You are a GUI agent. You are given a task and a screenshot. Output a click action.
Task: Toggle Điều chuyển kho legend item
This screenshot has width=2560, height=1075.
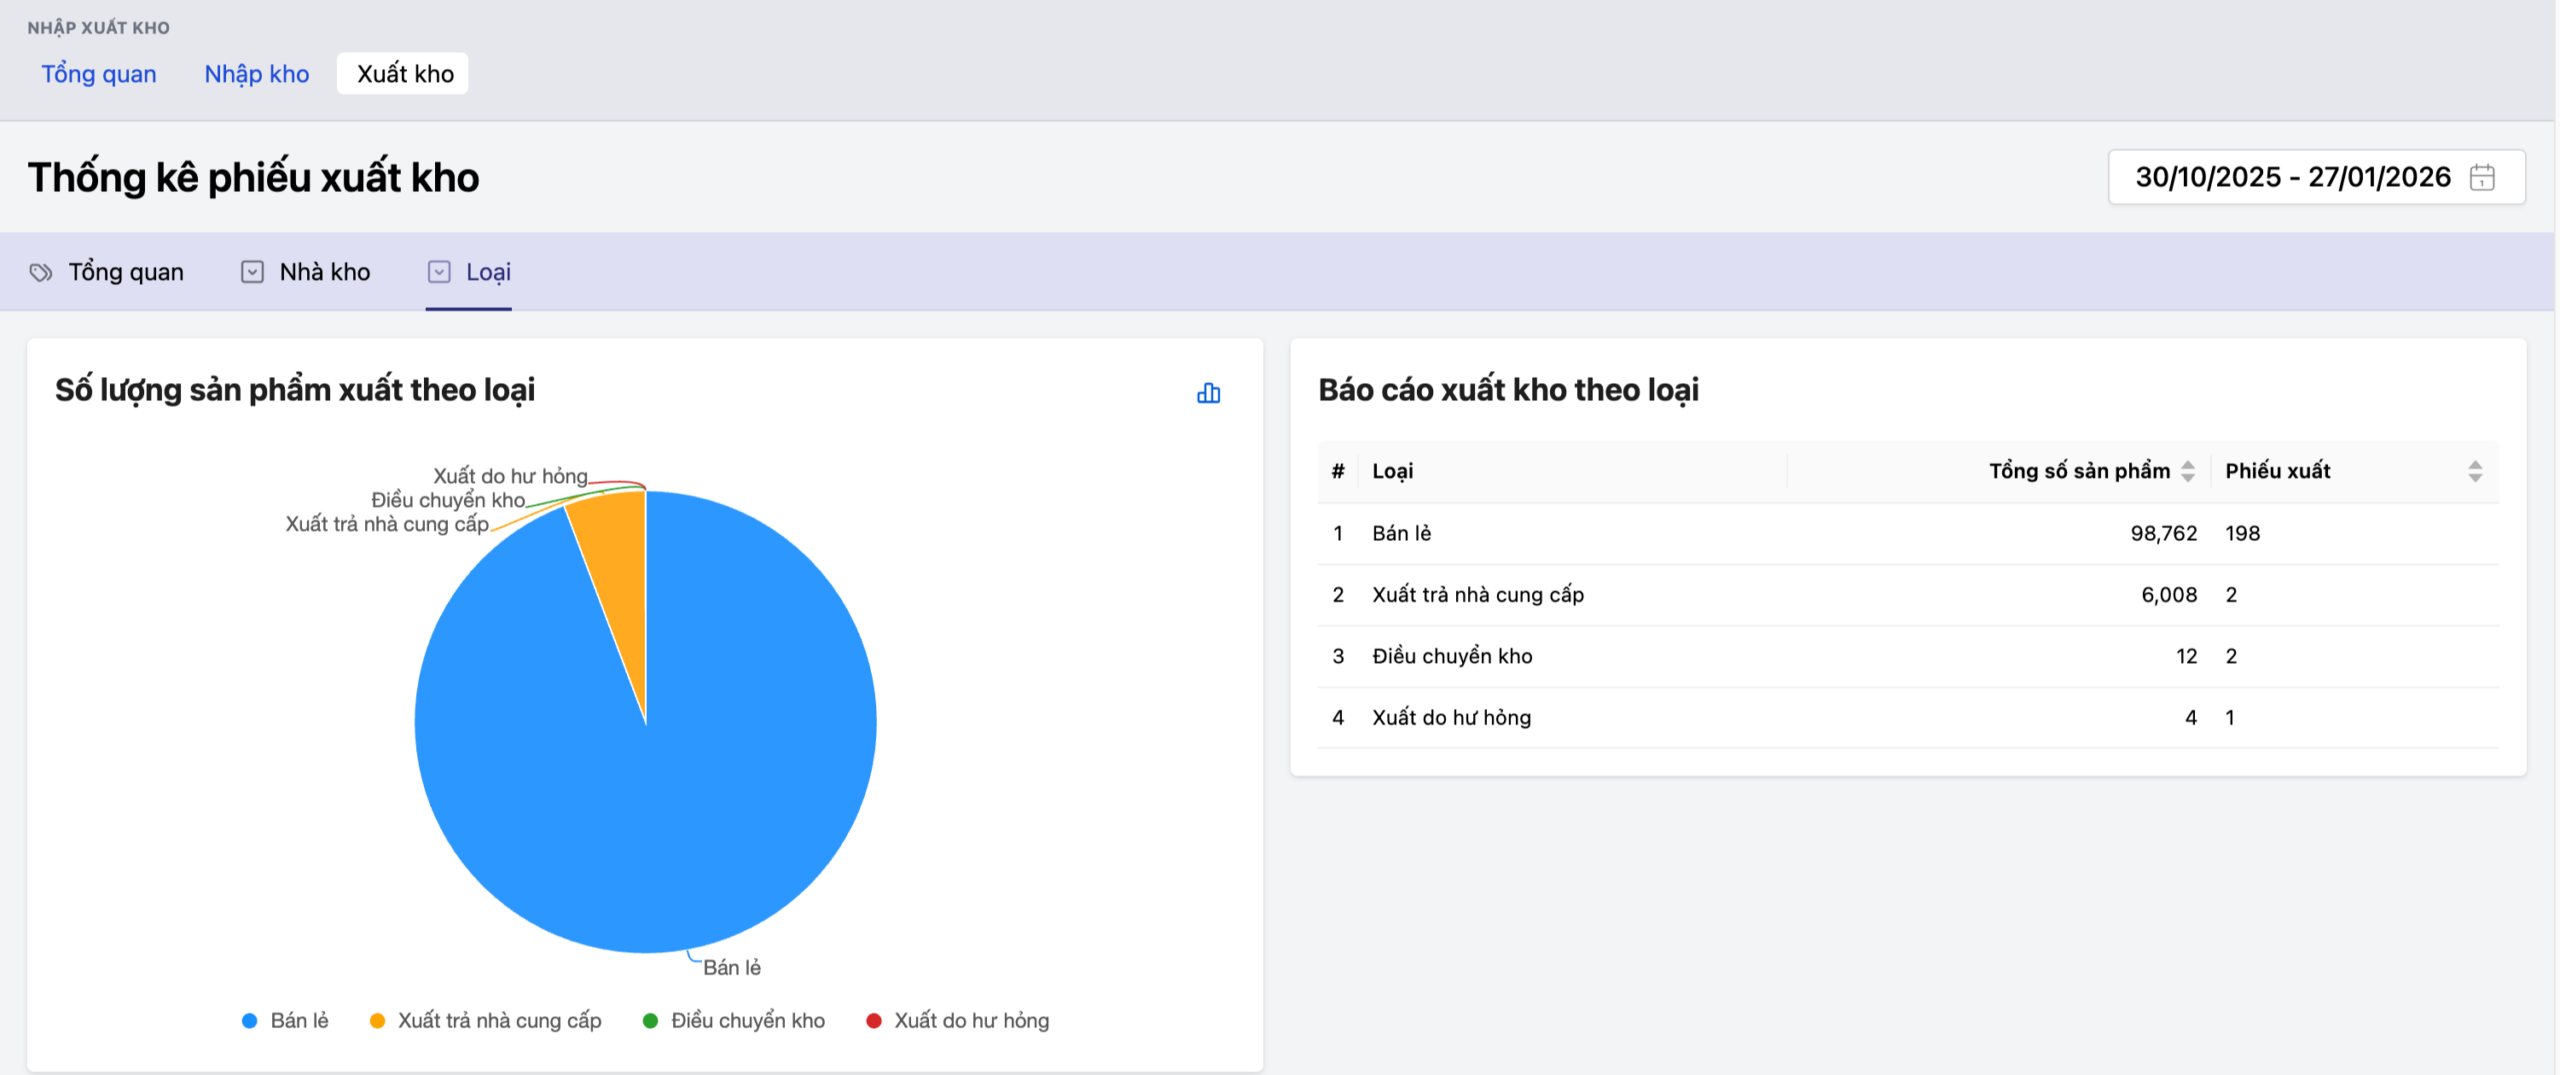click(x=734, y=1020)
